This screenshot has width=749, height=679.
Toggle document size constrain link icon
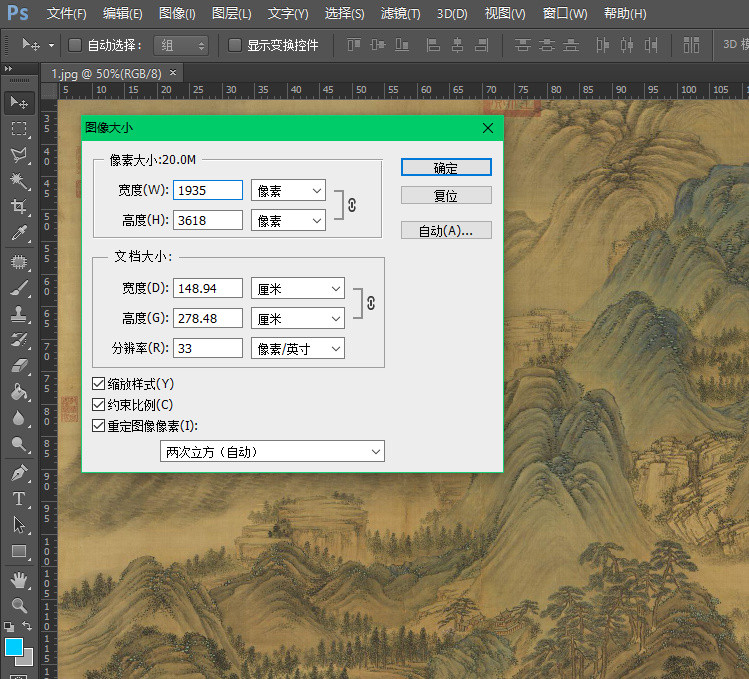coord(371,303)
